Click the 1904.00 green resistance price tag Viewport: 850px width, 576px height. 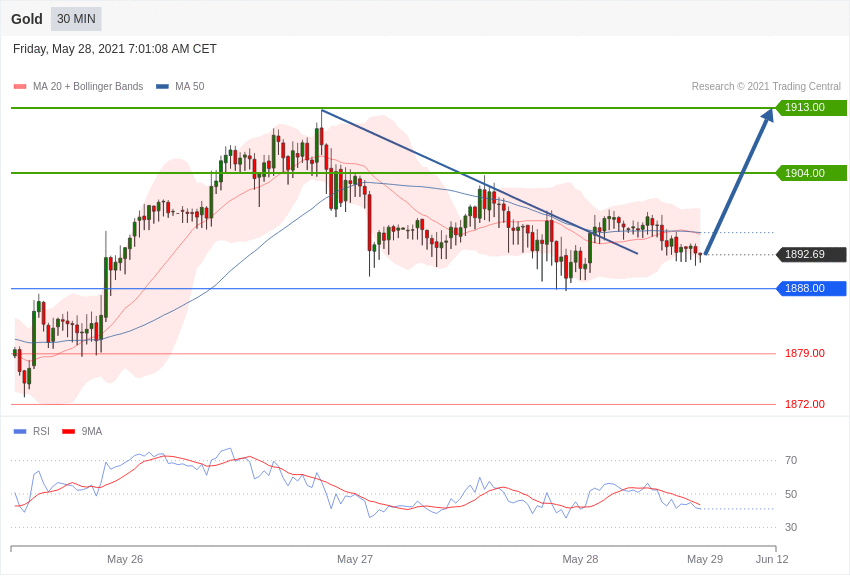tap(811, 173)
